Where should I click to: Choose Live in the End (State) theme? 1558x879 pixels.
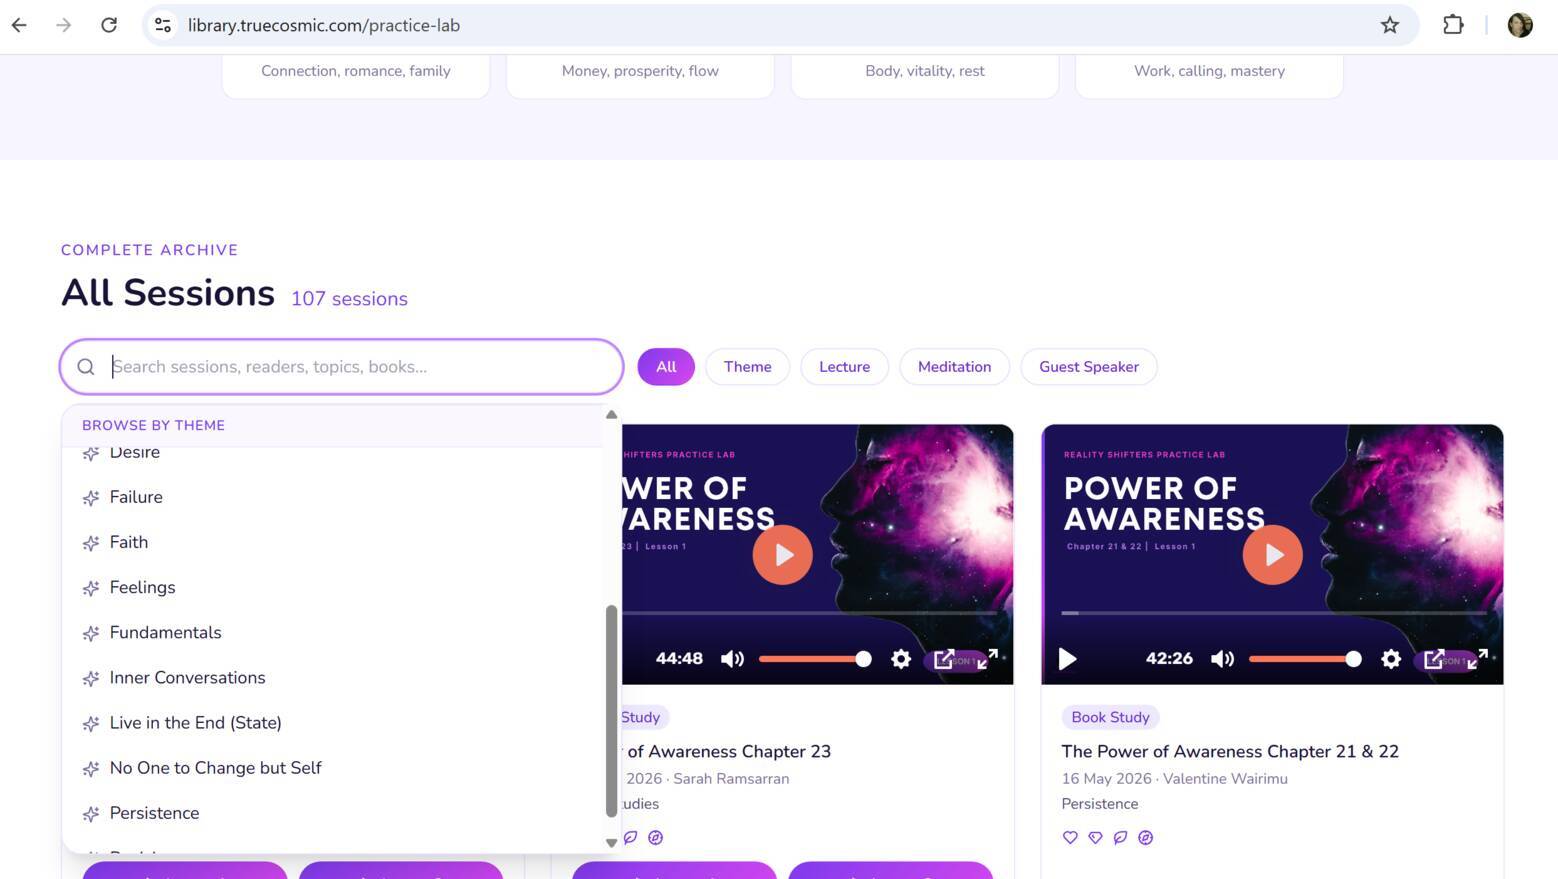(x=334, y=722)
